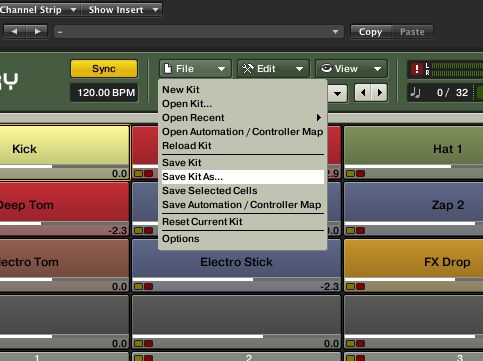Select Open Kit... in the File menu
Screen dimensions: 483x361
242,104
